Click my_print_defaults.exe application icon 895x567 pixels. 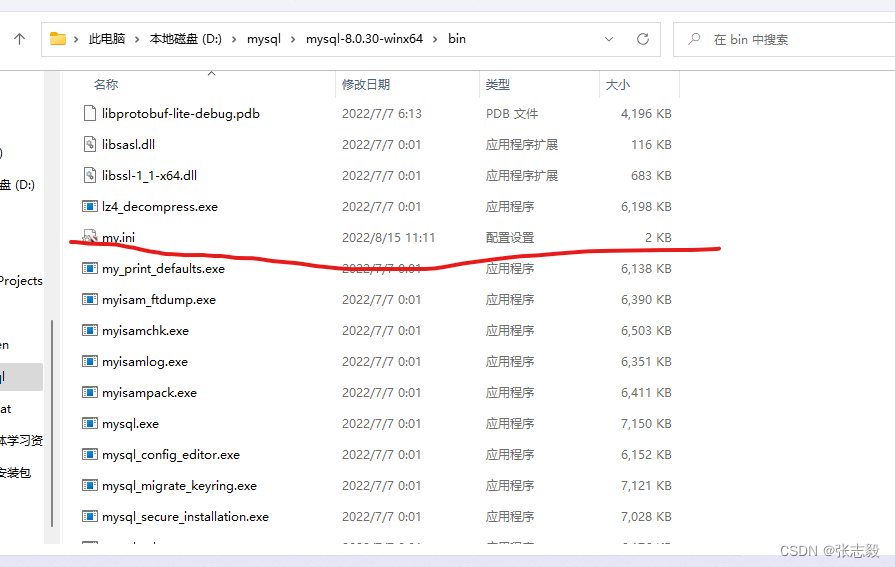point(90,268)
